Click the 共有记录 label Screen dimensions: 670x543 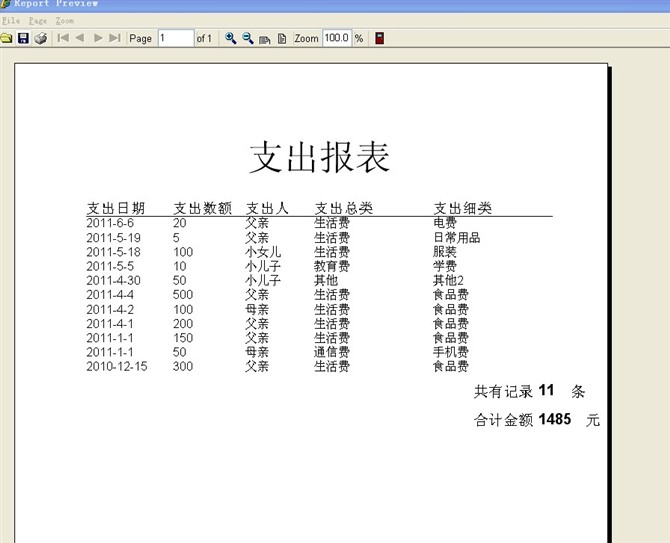tap(503, 391)
